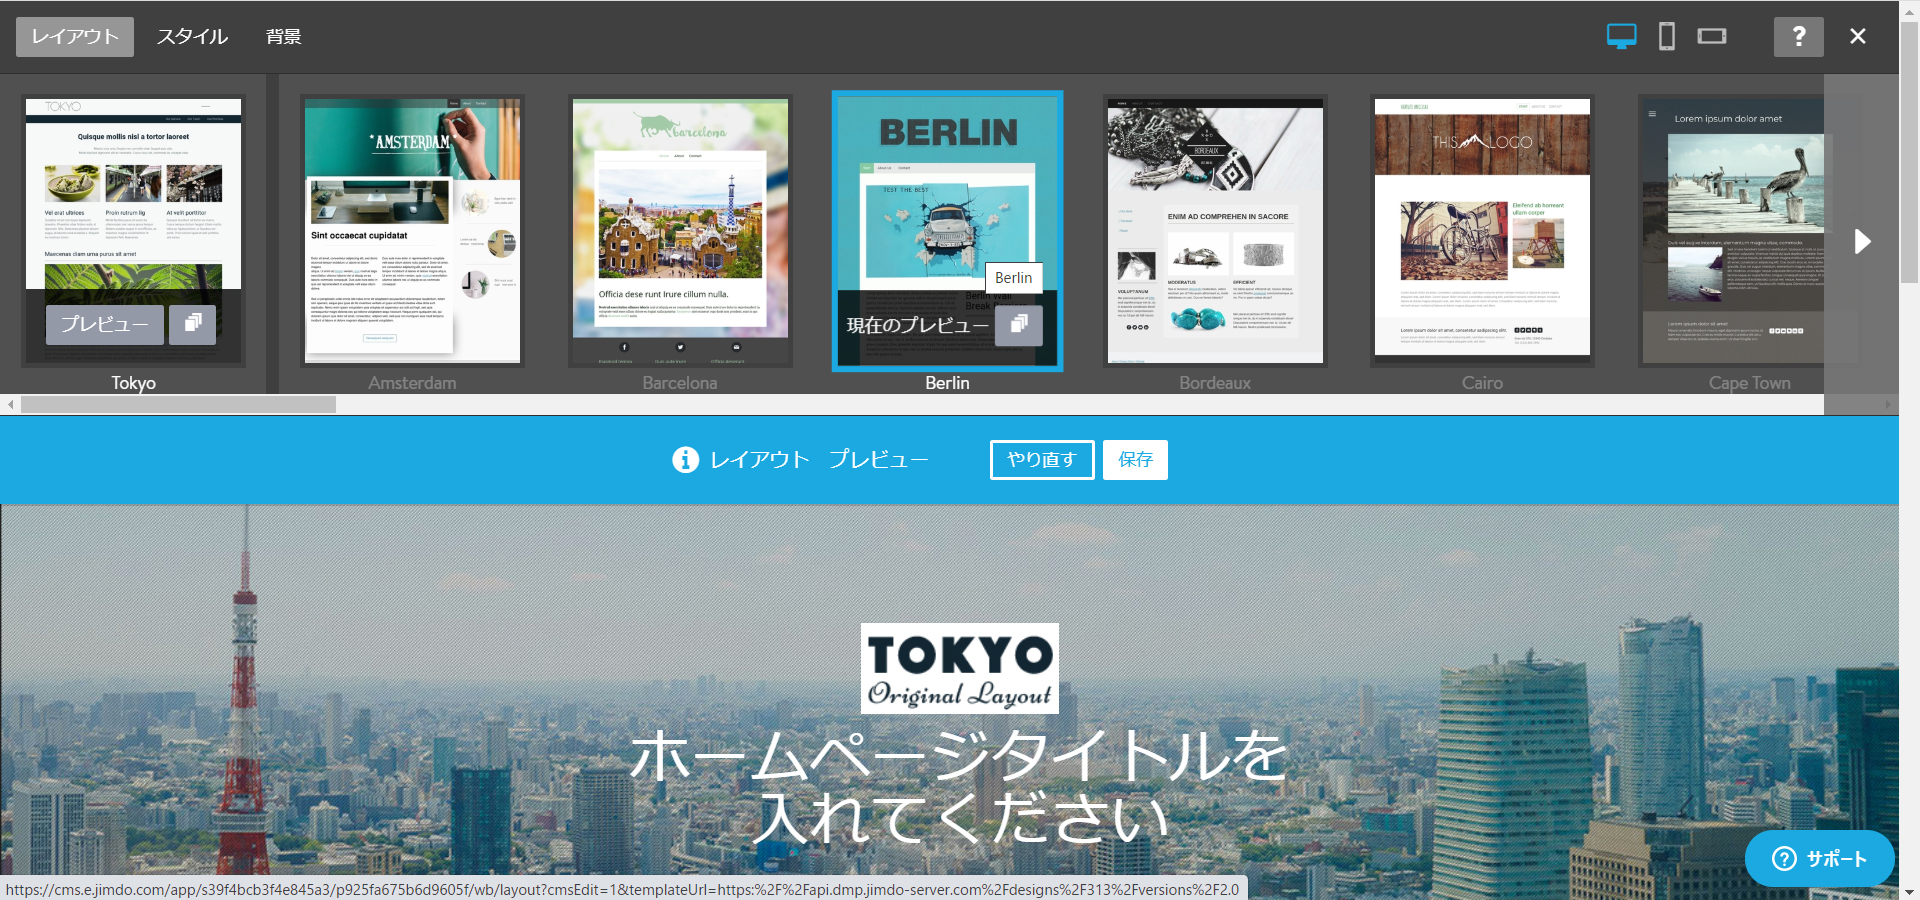
Task: Open the サポート help chat button
Action: point(1819,859)
